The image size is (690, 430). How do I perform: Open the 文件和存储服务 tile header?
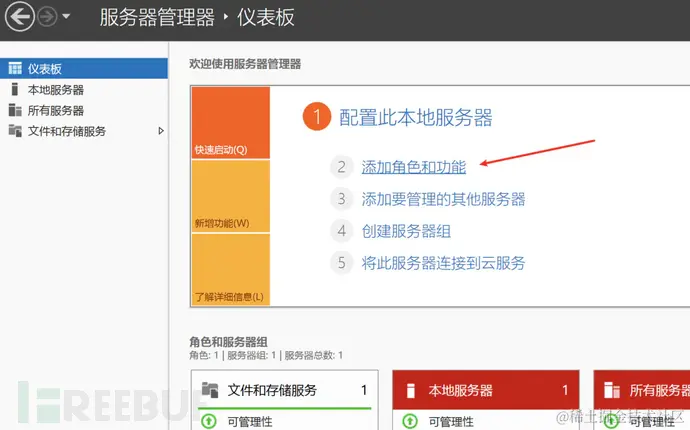coord(285,390)
